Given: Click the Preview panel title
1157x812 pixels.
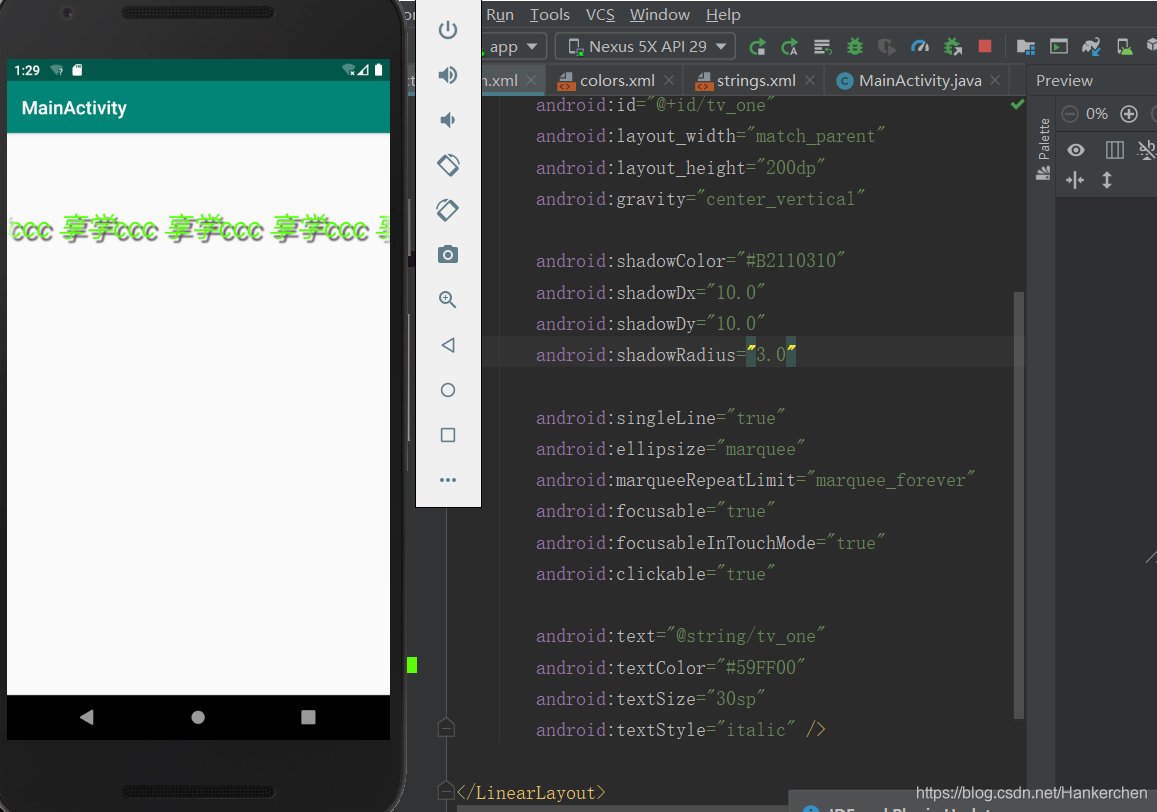Looking at the screenshot, I should [x=1064, y=80].
